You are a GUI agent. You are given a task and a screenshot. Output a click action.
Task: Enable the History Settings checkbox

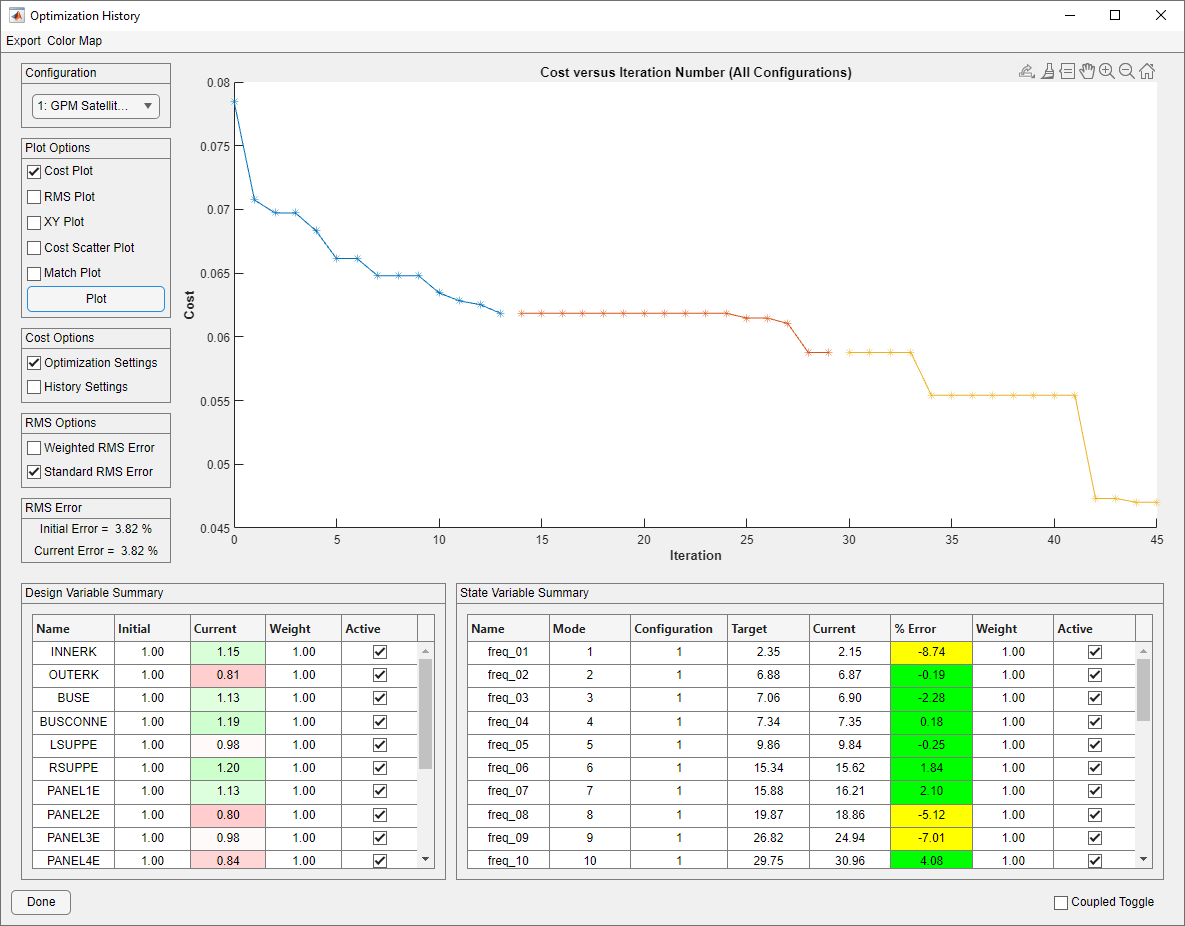(x=34, y=387)
